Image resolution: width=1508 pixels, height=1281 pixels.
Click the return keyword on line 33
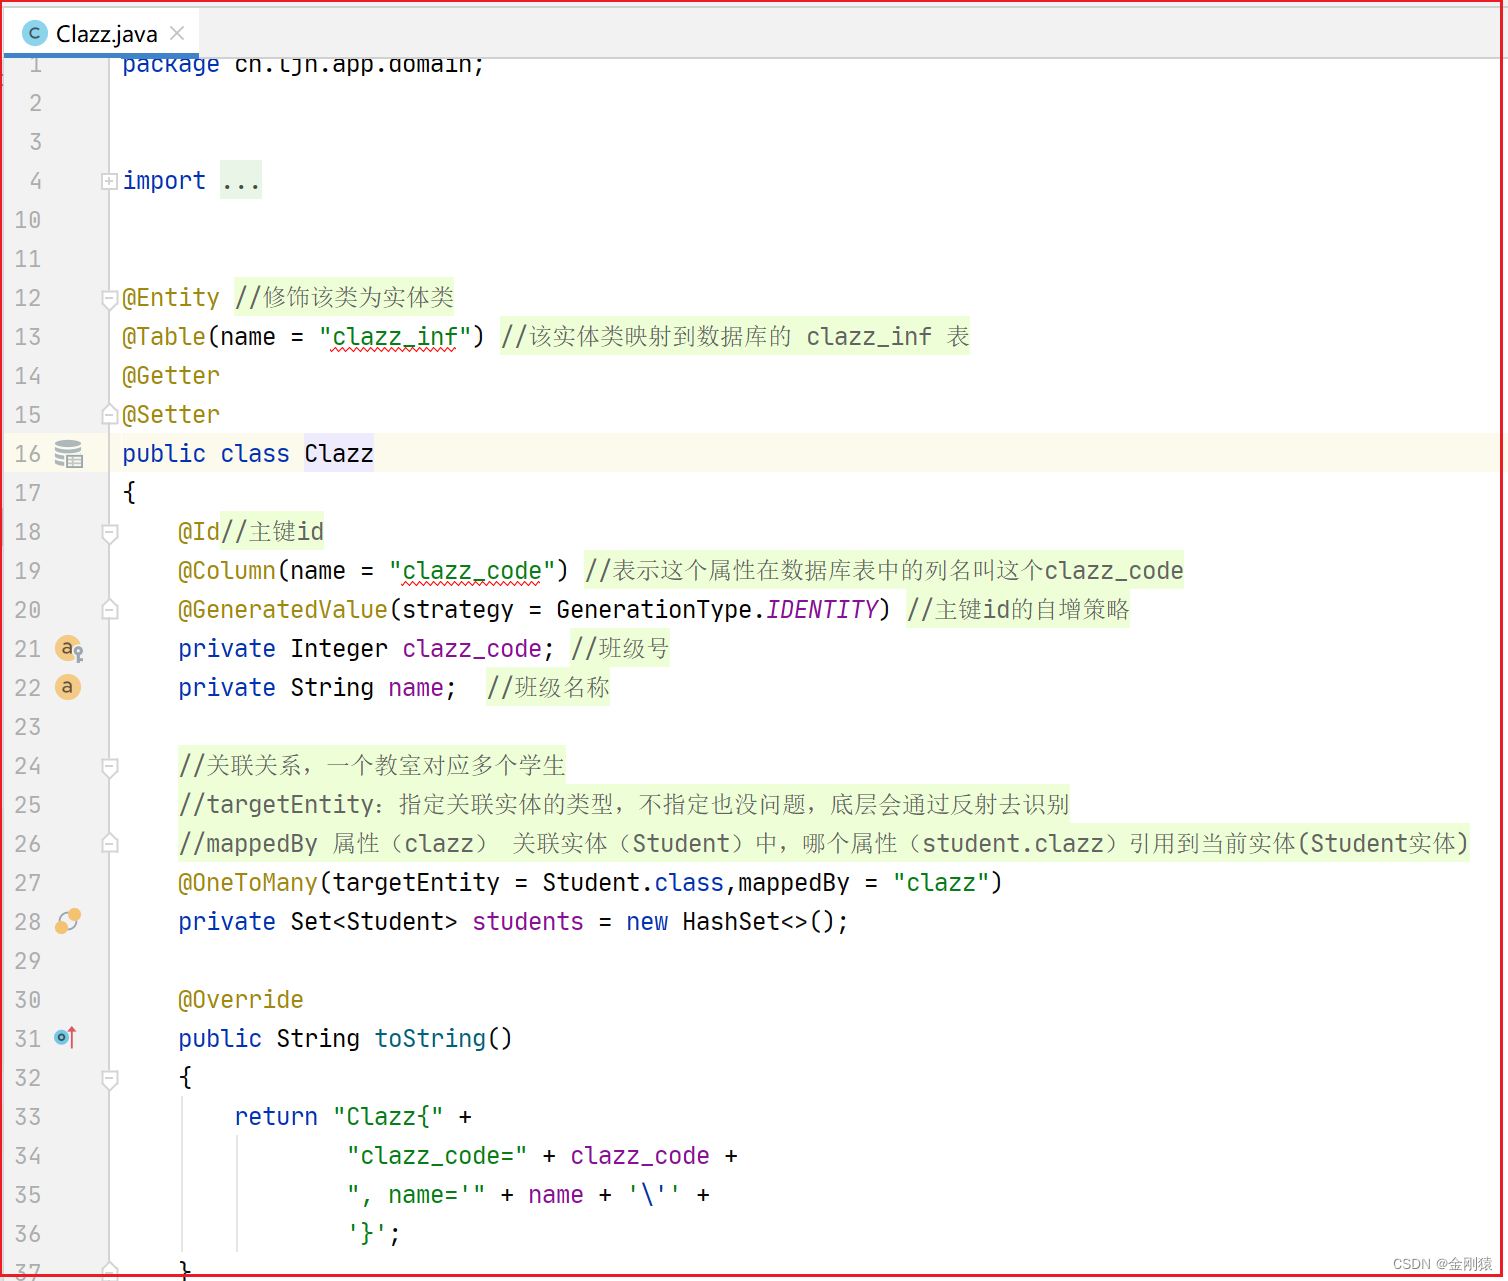click(276, 1117)
